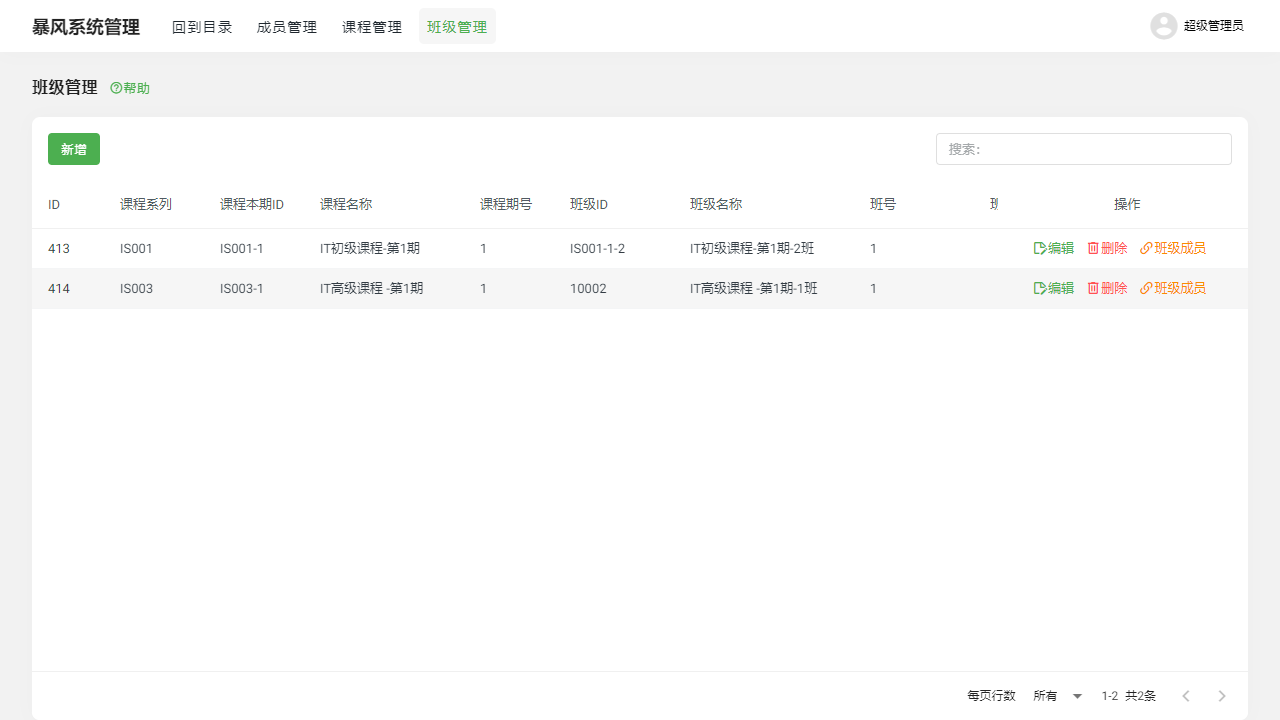Open the help question-mark icon beside 班级管理

pyautogui.click(x=114, y=88)
